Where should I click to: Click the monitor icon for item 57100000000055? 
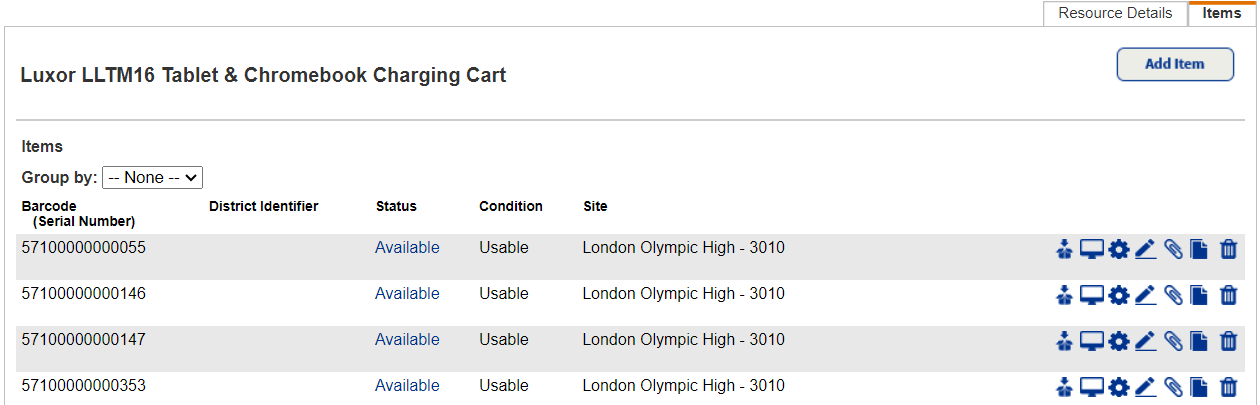point(1092,249)
